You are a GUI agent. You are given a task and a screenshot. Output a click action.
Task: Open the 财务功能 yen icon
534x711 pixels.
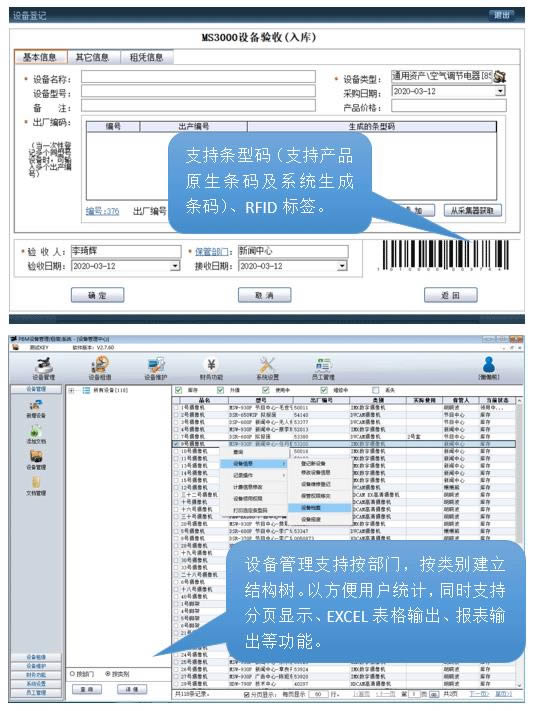coord(211,365)
